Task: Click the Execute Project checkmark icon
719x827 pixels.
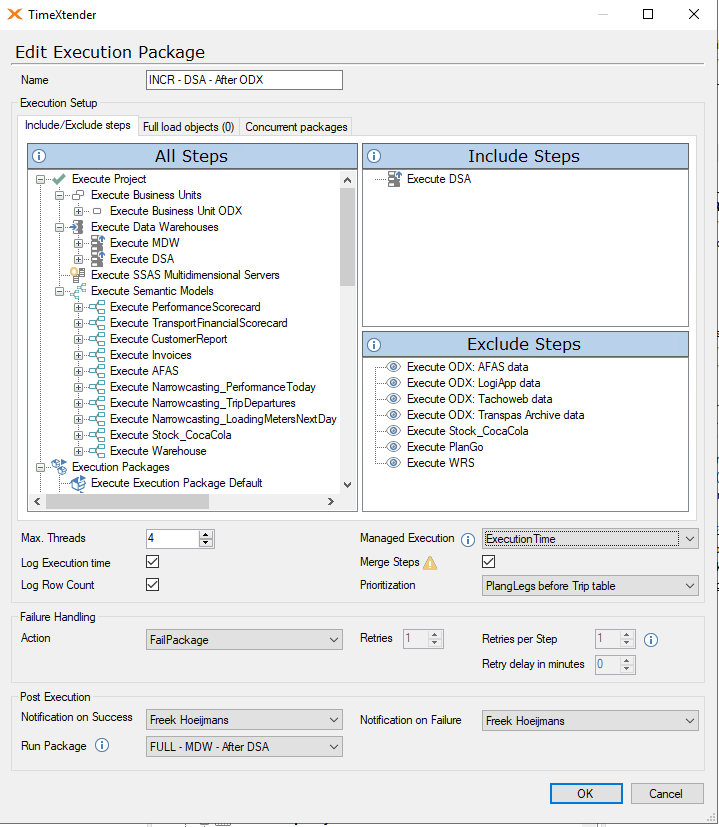Action: click(x=59, y=179)
